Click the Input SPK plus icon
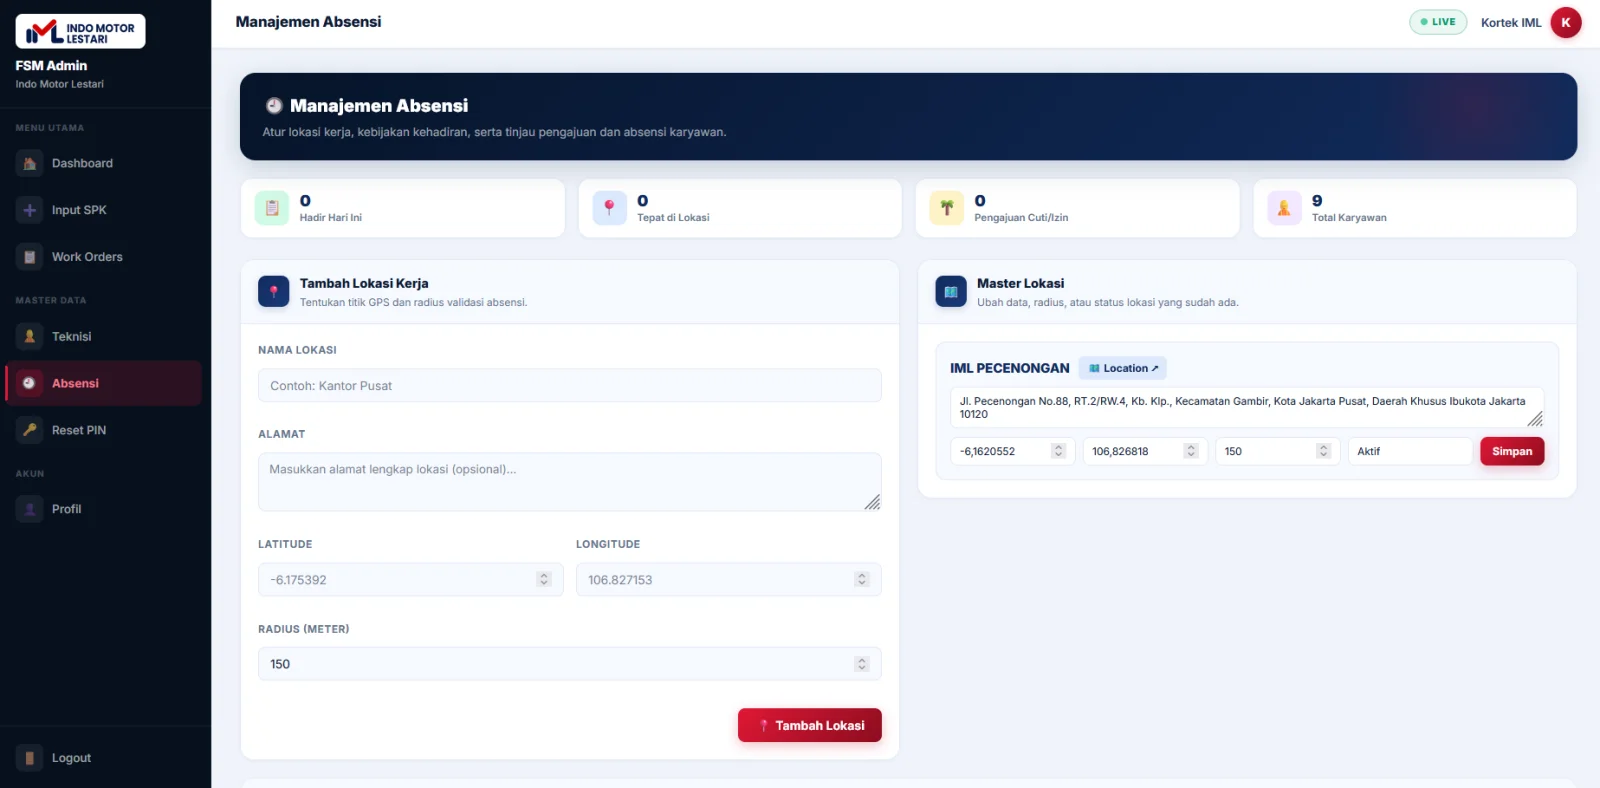1600x788 pixels. 30,210
